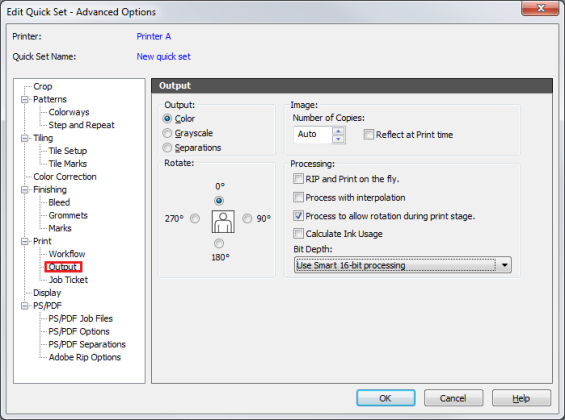565x420 pixels.
Task: Enable Reflect at Print time checkbox
Action: click(369, 135)
